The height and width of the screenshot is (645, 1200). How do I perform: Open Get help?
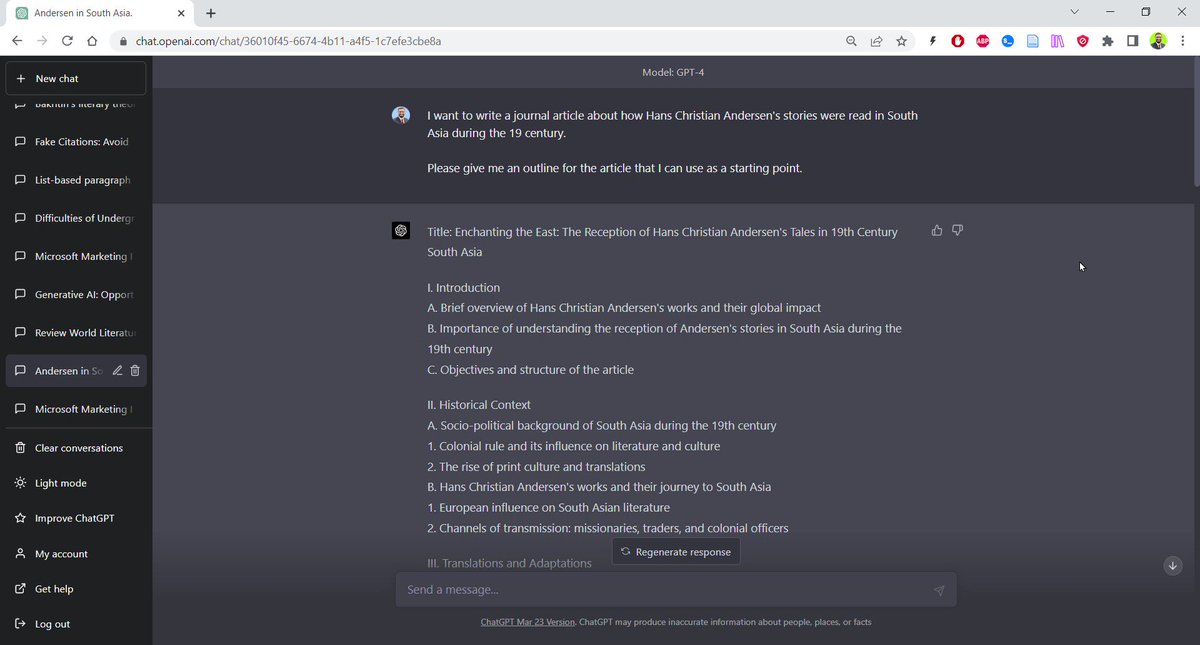76,589
